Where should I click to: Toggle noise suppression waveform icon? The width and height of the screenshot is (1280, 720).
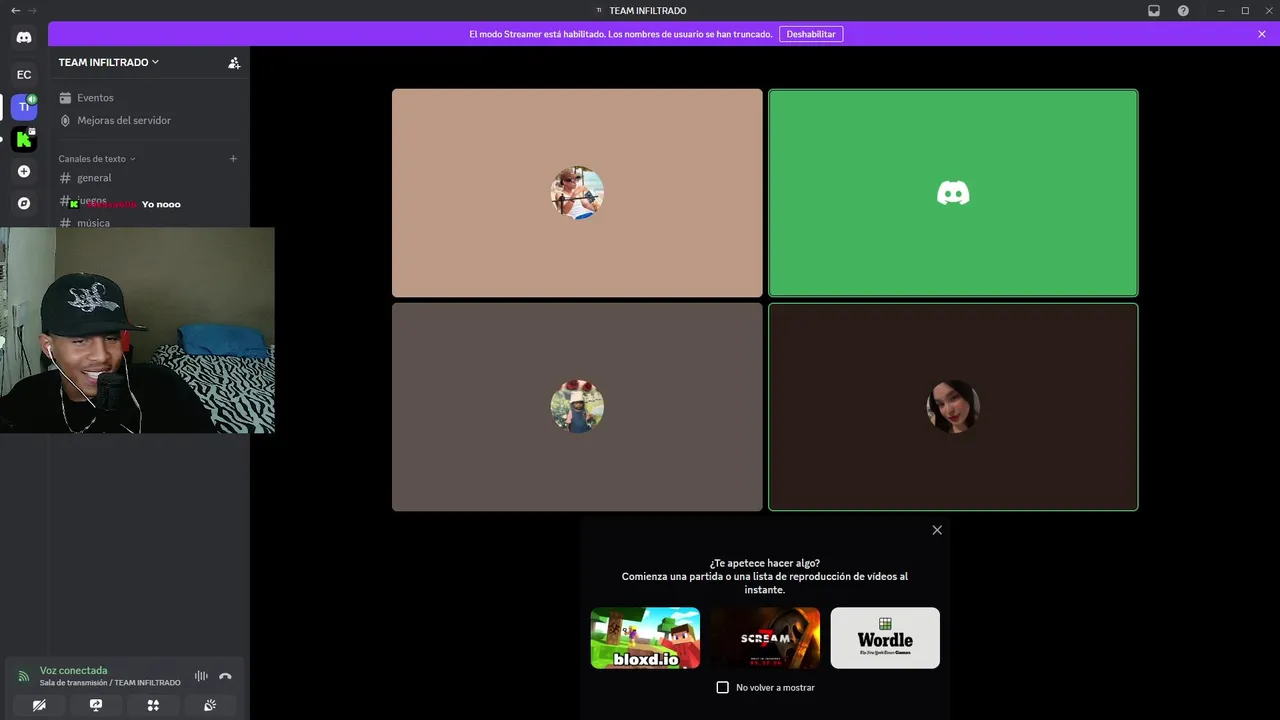tap(201, 676)
